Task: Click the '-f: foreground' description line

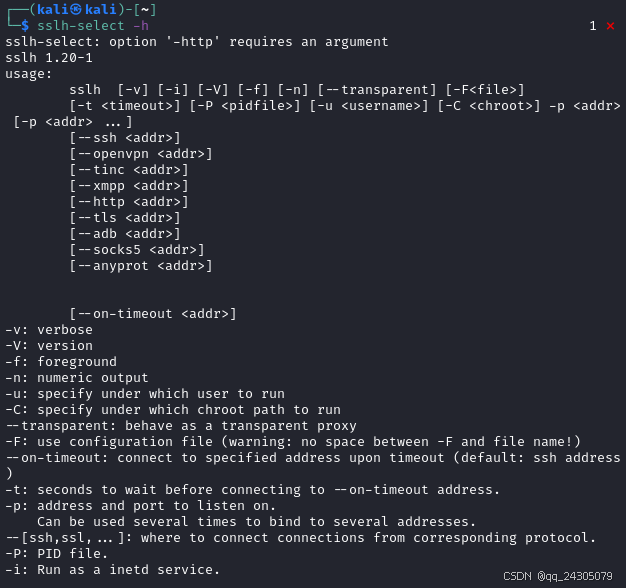Action: [61, 362]
